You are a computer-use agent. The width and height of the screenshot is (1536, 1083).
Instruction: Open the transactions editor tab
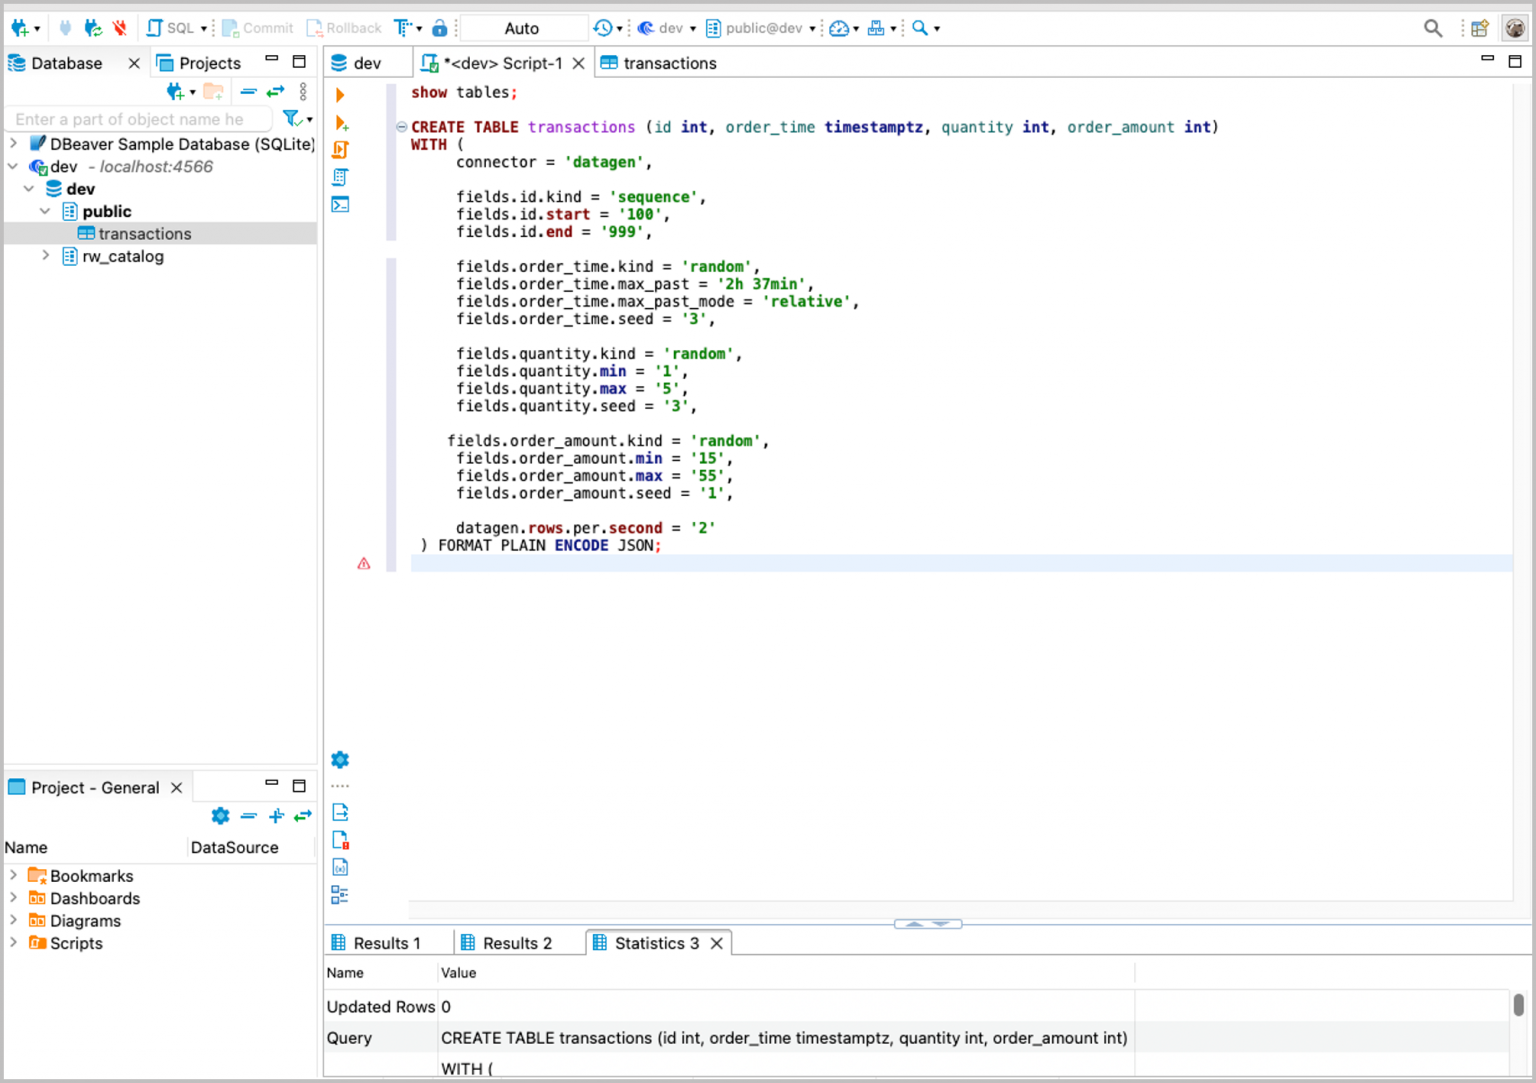click(659, 63)
